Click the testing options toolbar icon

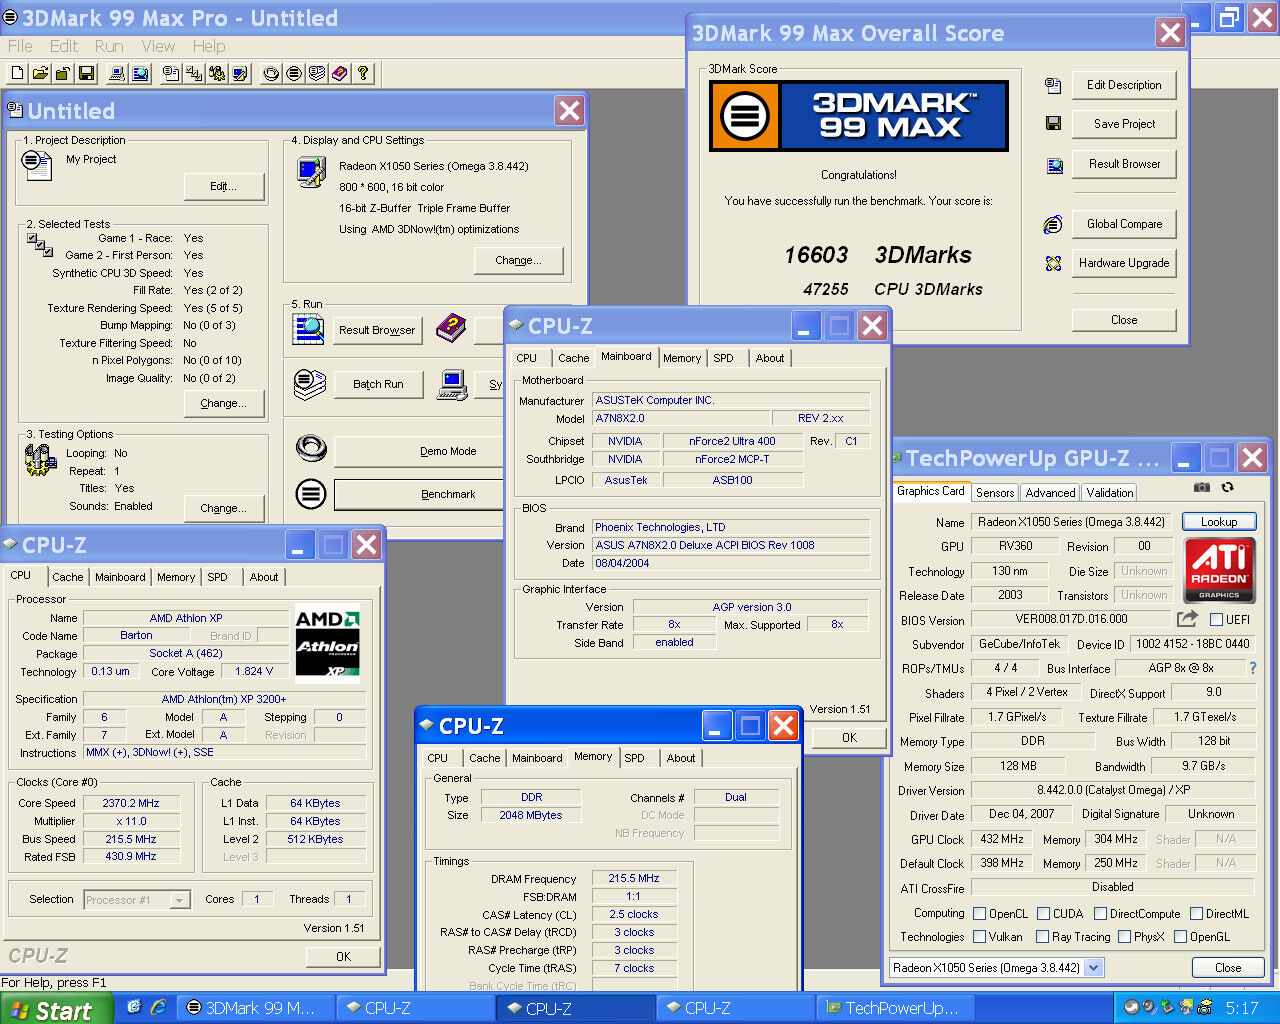217,73
